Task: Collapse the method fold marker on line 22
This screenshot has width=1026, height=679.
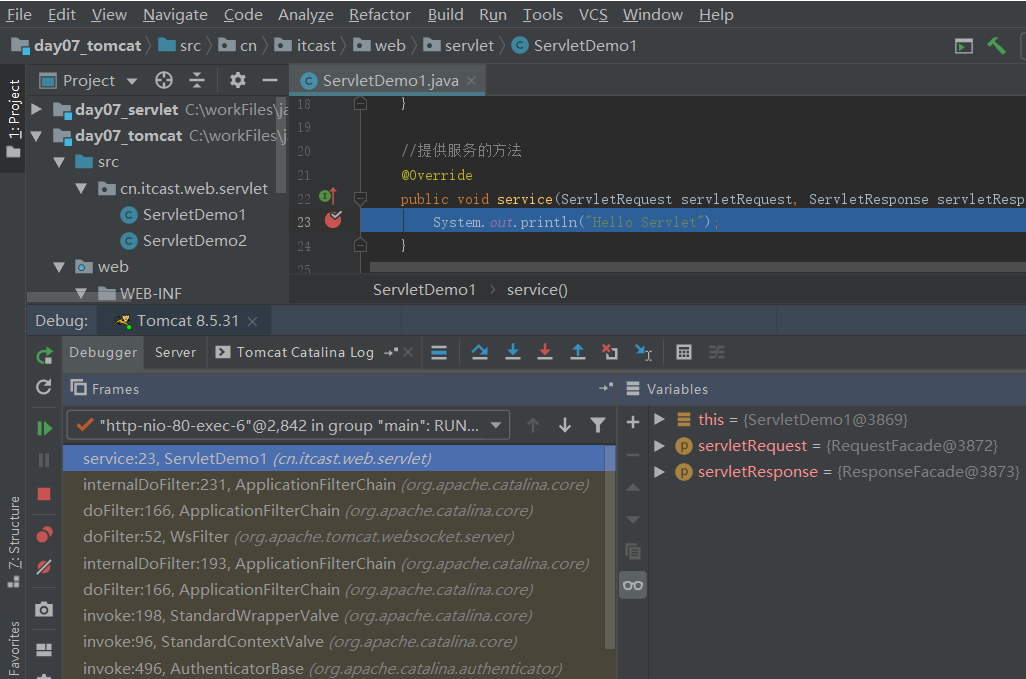Action: [x=360, y=197]
